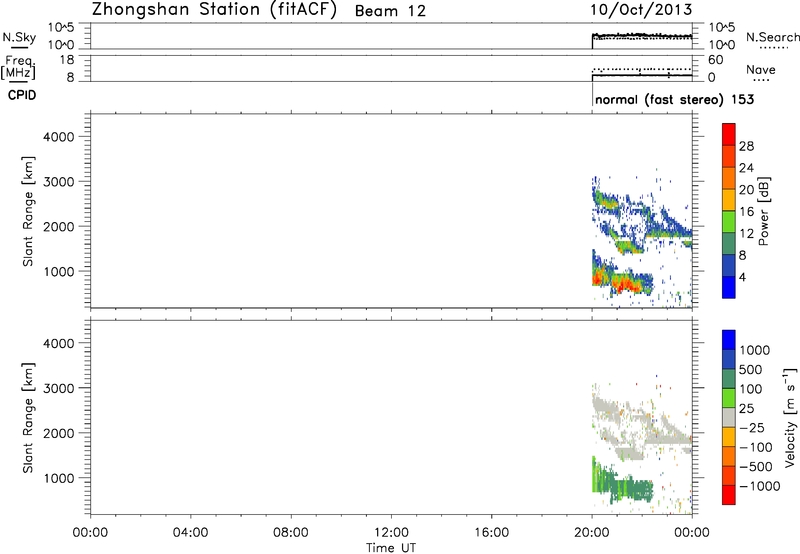Click the '16:00' time tick label
The image size is (800, 554).
491,533
